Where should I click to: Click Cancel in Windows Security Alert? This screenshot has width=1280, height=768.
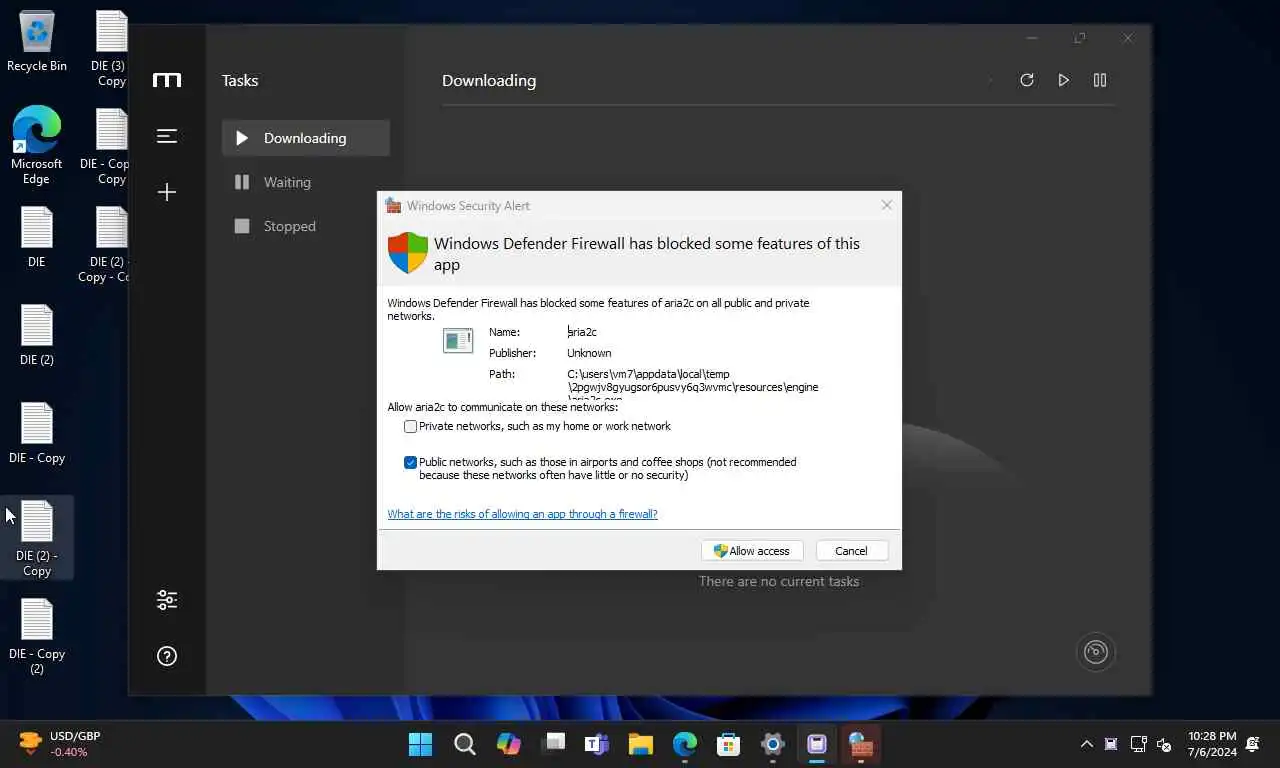[851, 551]
